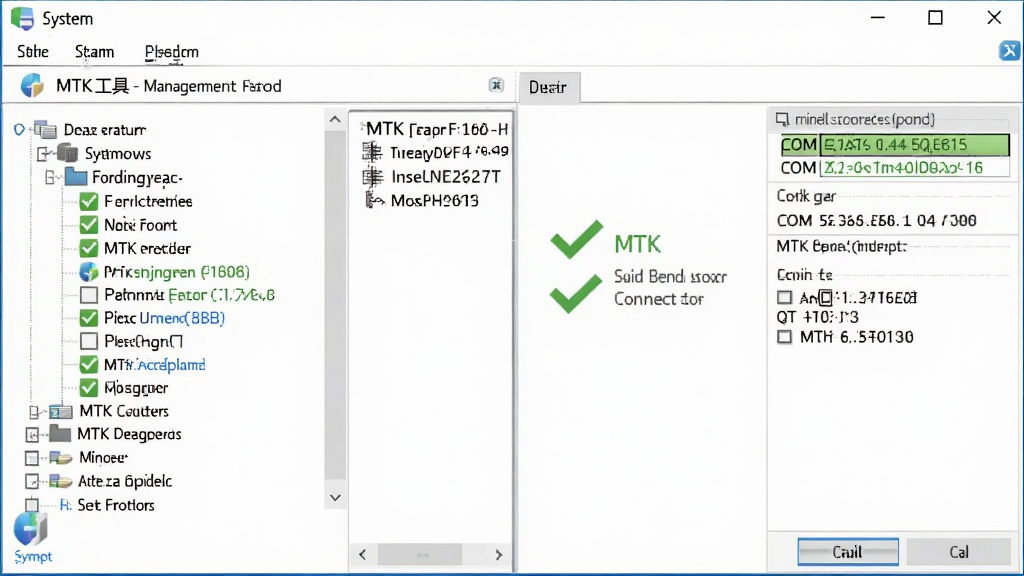1024x576 pixels.
Task: Click the blue X icon beside menu bar
Action: coord(1010,50)
